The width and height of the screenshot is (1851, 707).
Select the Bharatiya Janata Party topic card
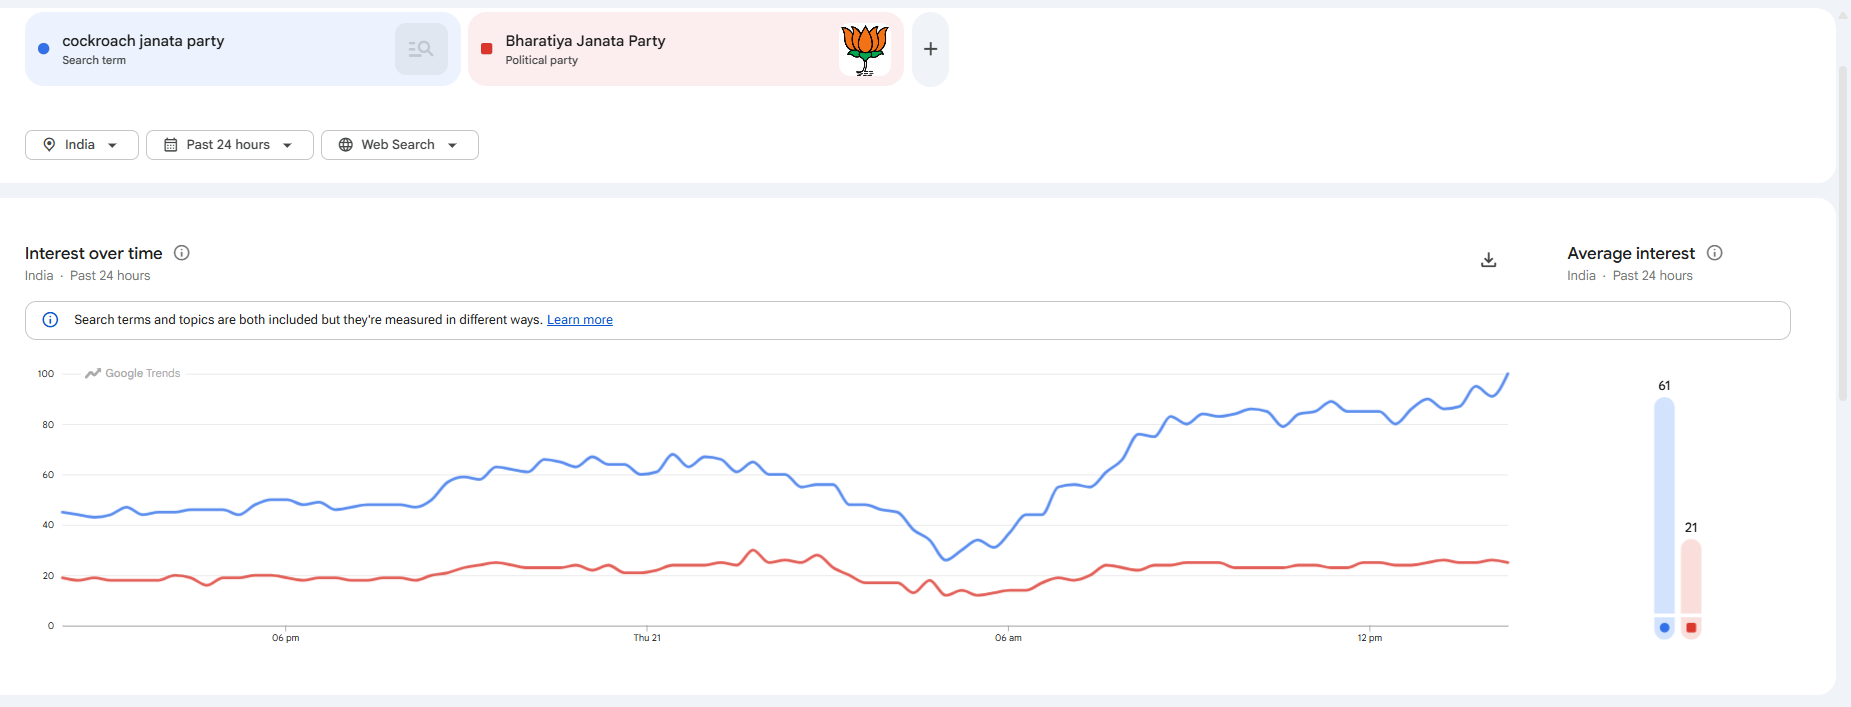(x=686, y=49)
